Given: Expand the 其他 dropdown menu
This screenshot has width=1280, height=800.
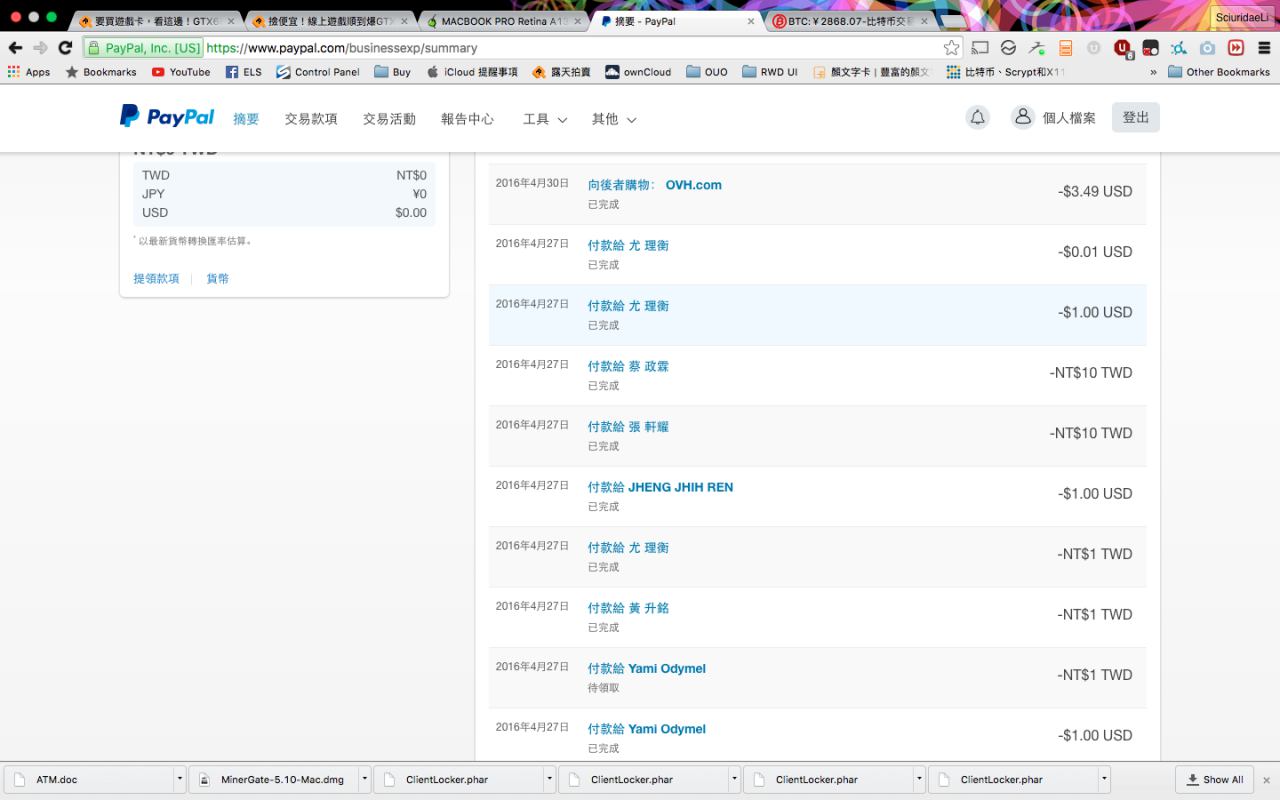Looking at the screenshot, I should 613,119.
